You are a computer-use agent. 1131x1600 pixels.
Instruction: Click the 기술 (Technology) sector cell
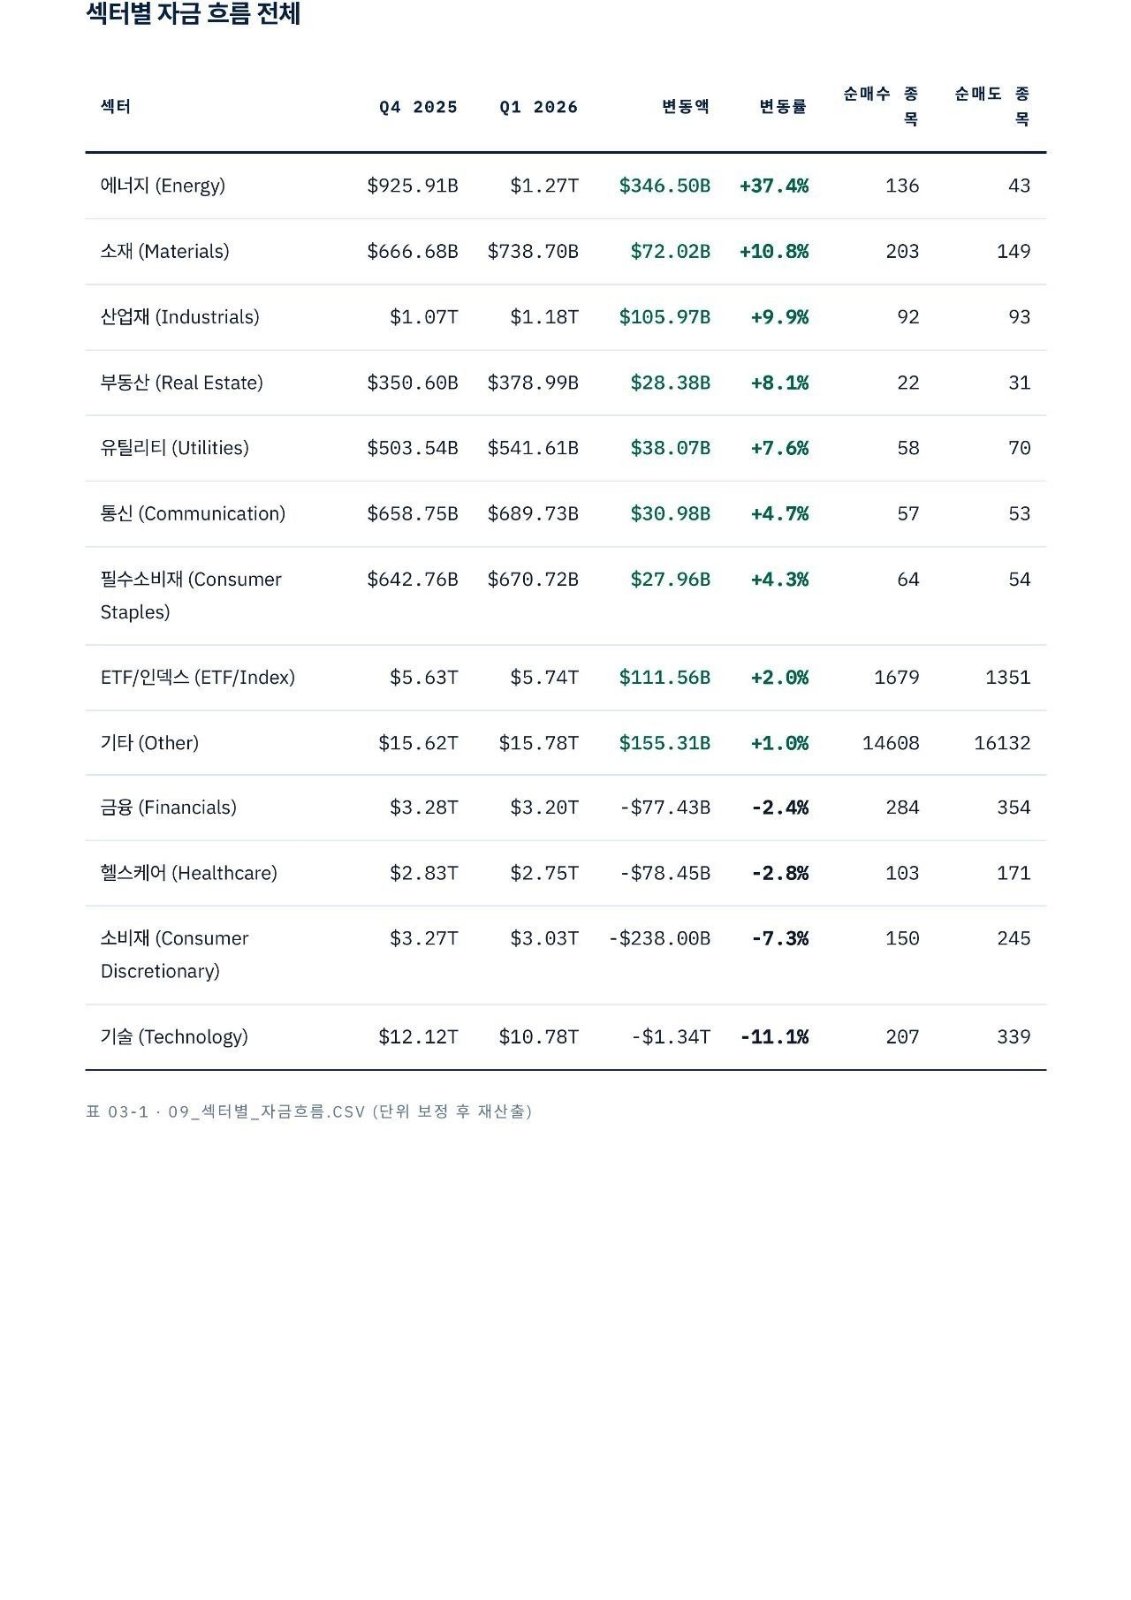[x=174, y=1037]
